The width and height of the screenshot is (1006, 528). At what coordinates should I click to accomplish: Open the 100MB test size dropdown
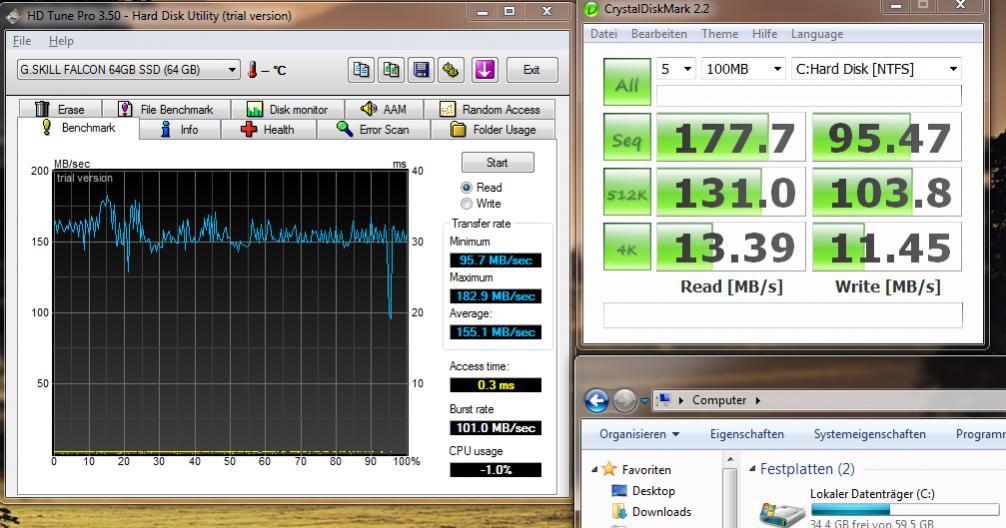click(x=777, y=69)
